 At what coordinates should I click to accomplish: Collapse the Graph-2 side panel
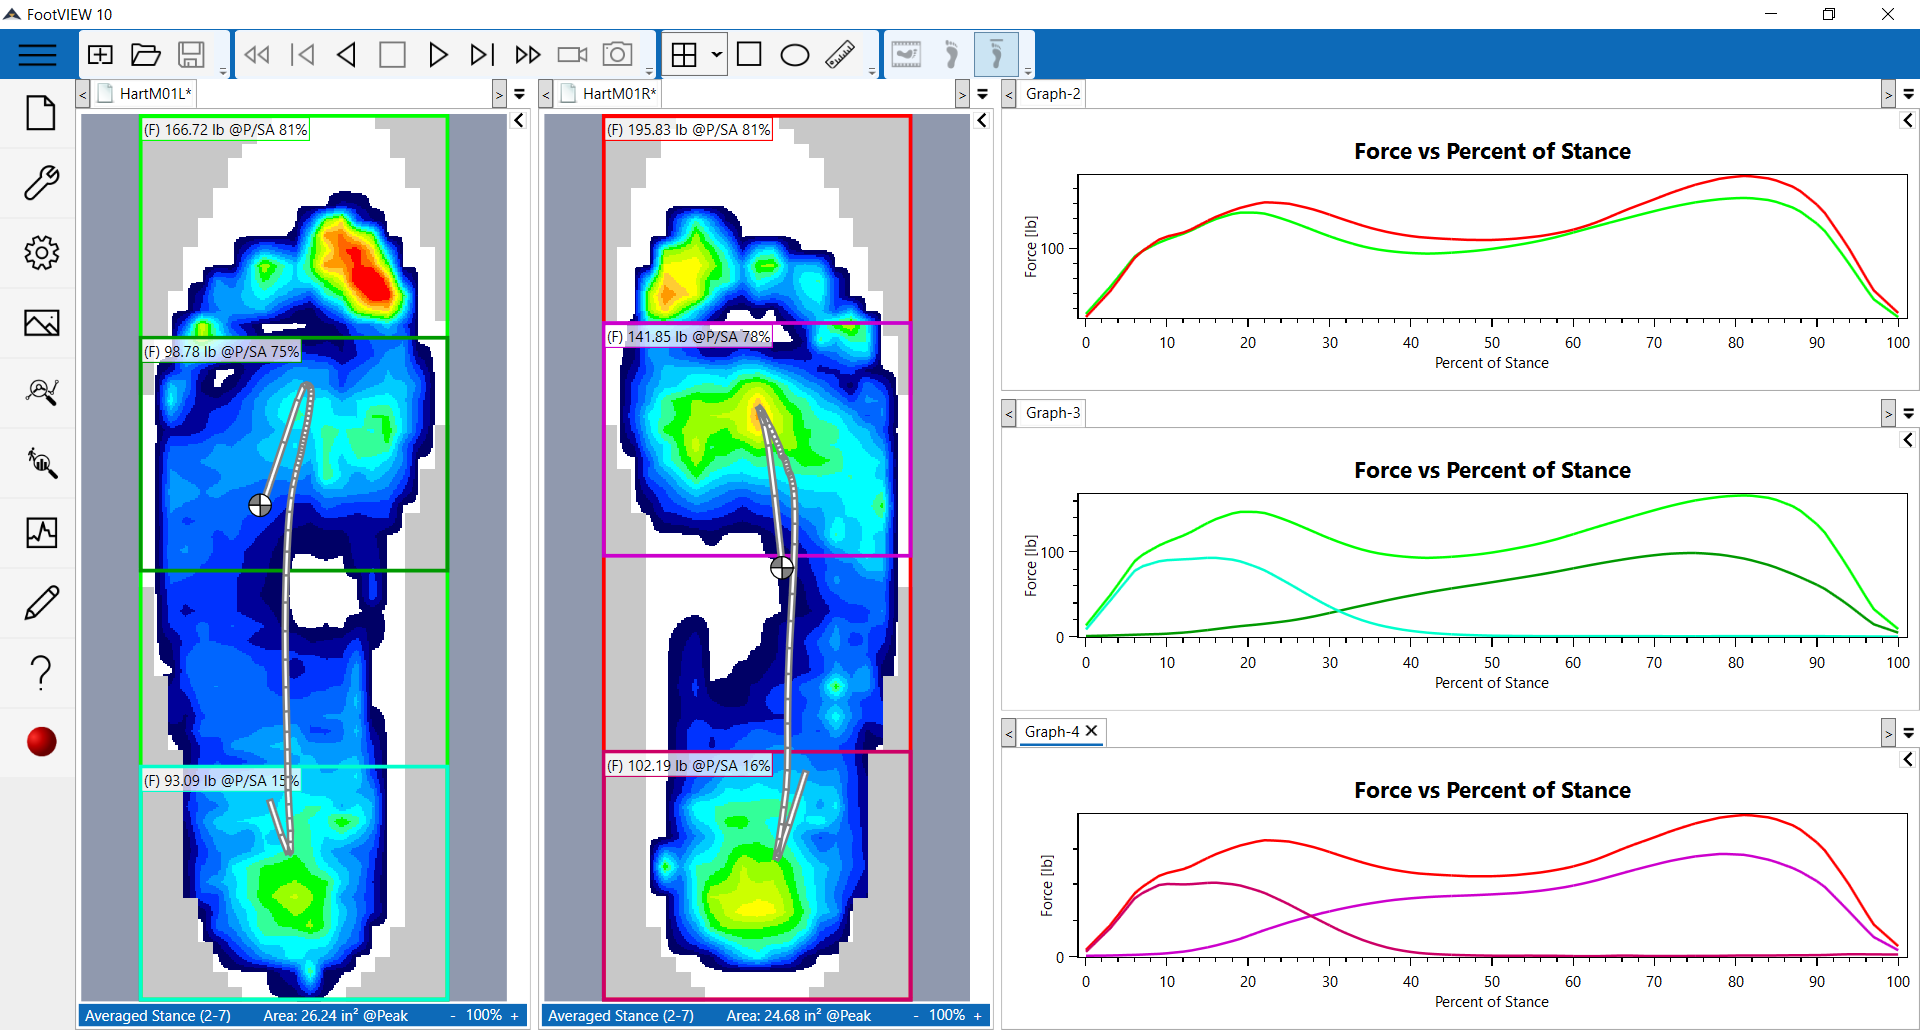tap(1908, 120)
